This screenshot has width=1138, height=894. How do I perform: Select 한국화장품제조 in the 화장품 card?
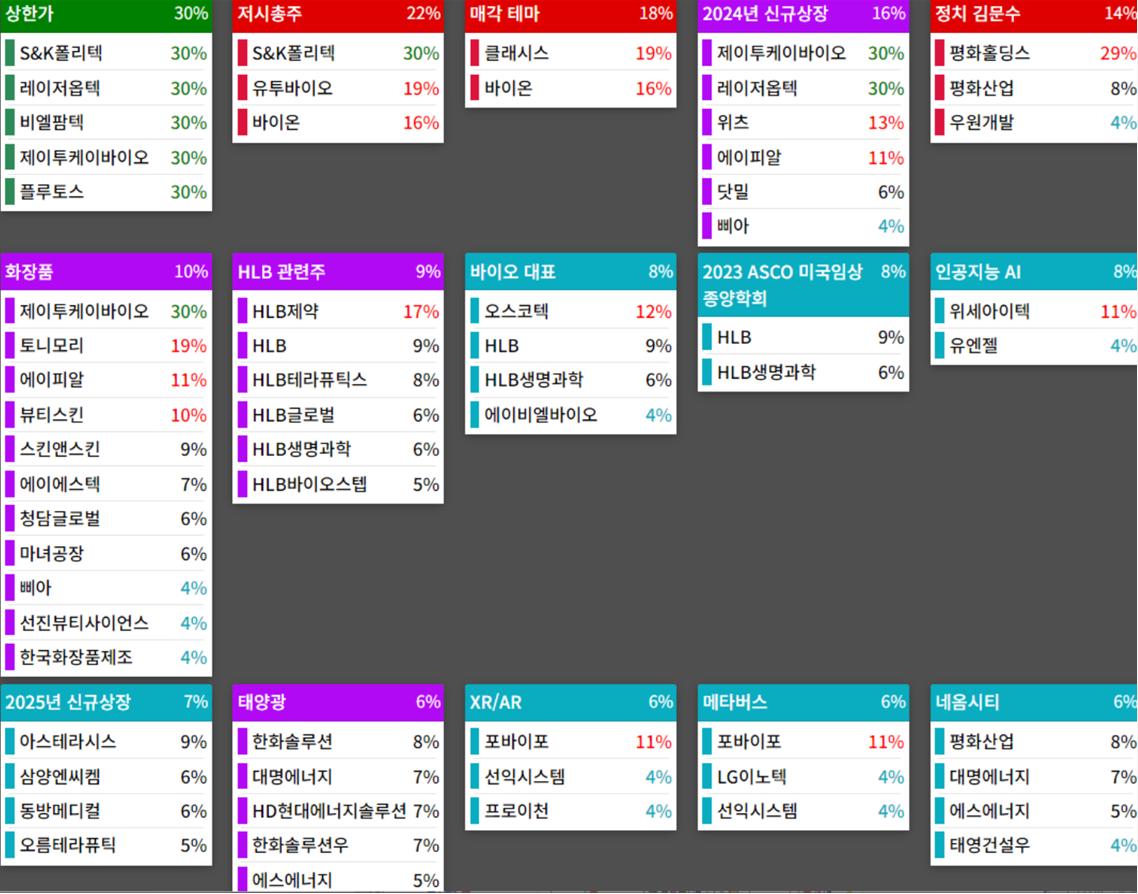click(106, 657)
